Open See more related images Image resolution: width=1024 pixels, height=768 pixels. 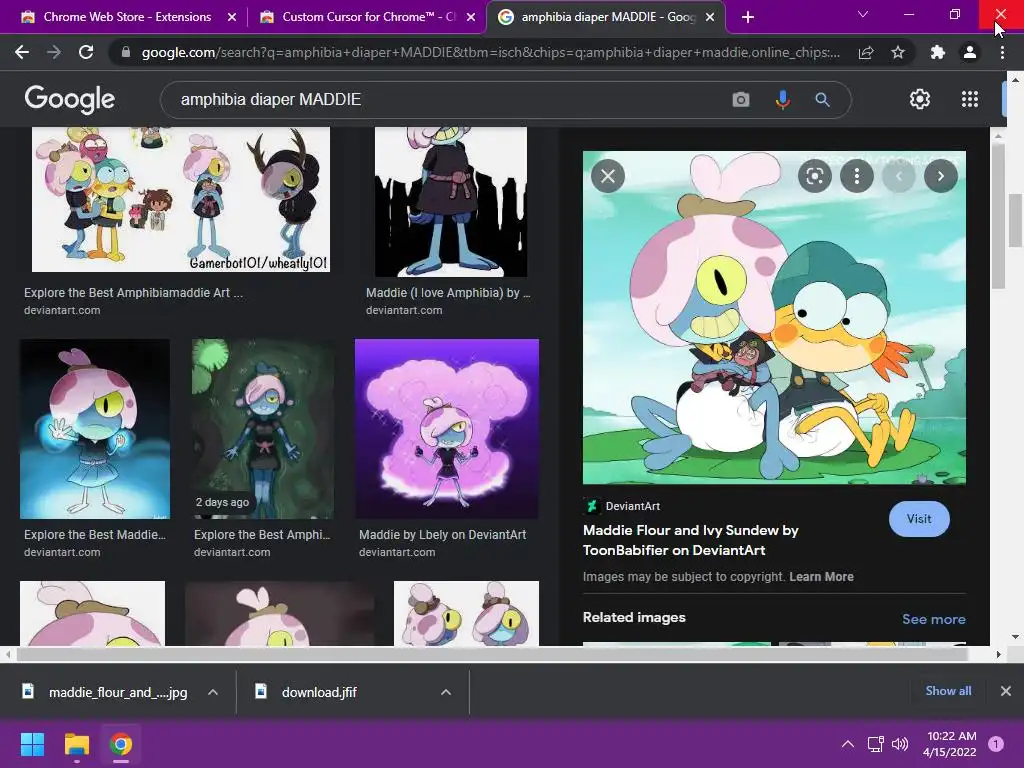[x=933, y=619]
